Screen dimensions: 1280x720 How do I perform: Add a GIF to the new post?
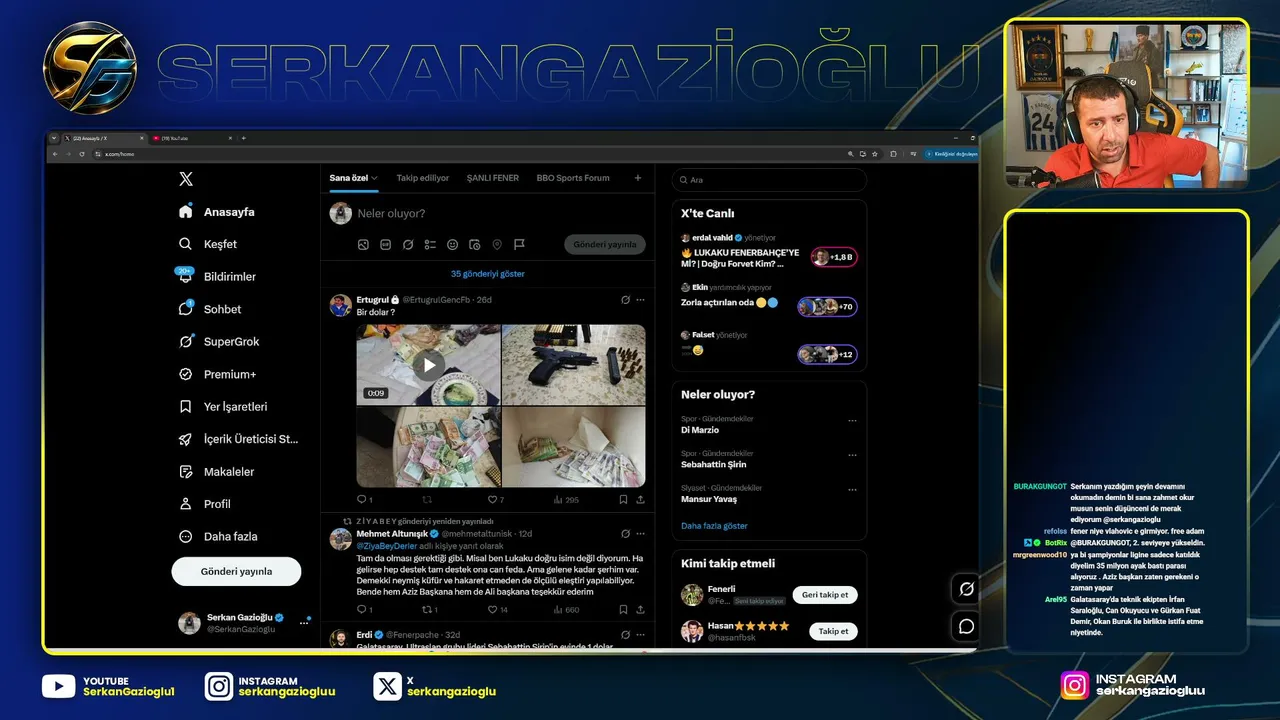pos(385,244)
